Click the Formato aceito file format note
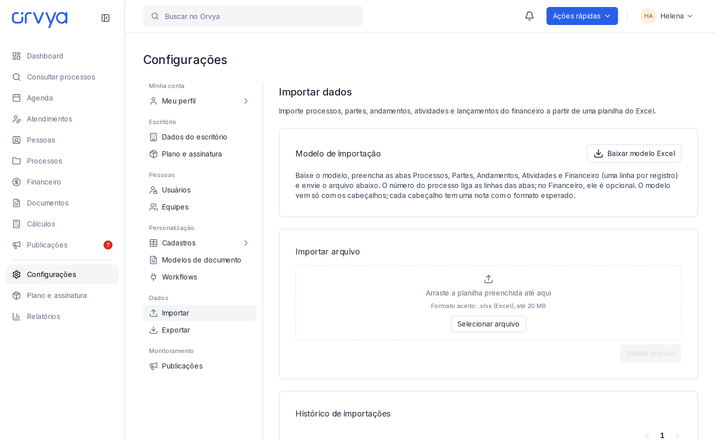Viewport: 720px width, 440px height. tap(488, 306)
